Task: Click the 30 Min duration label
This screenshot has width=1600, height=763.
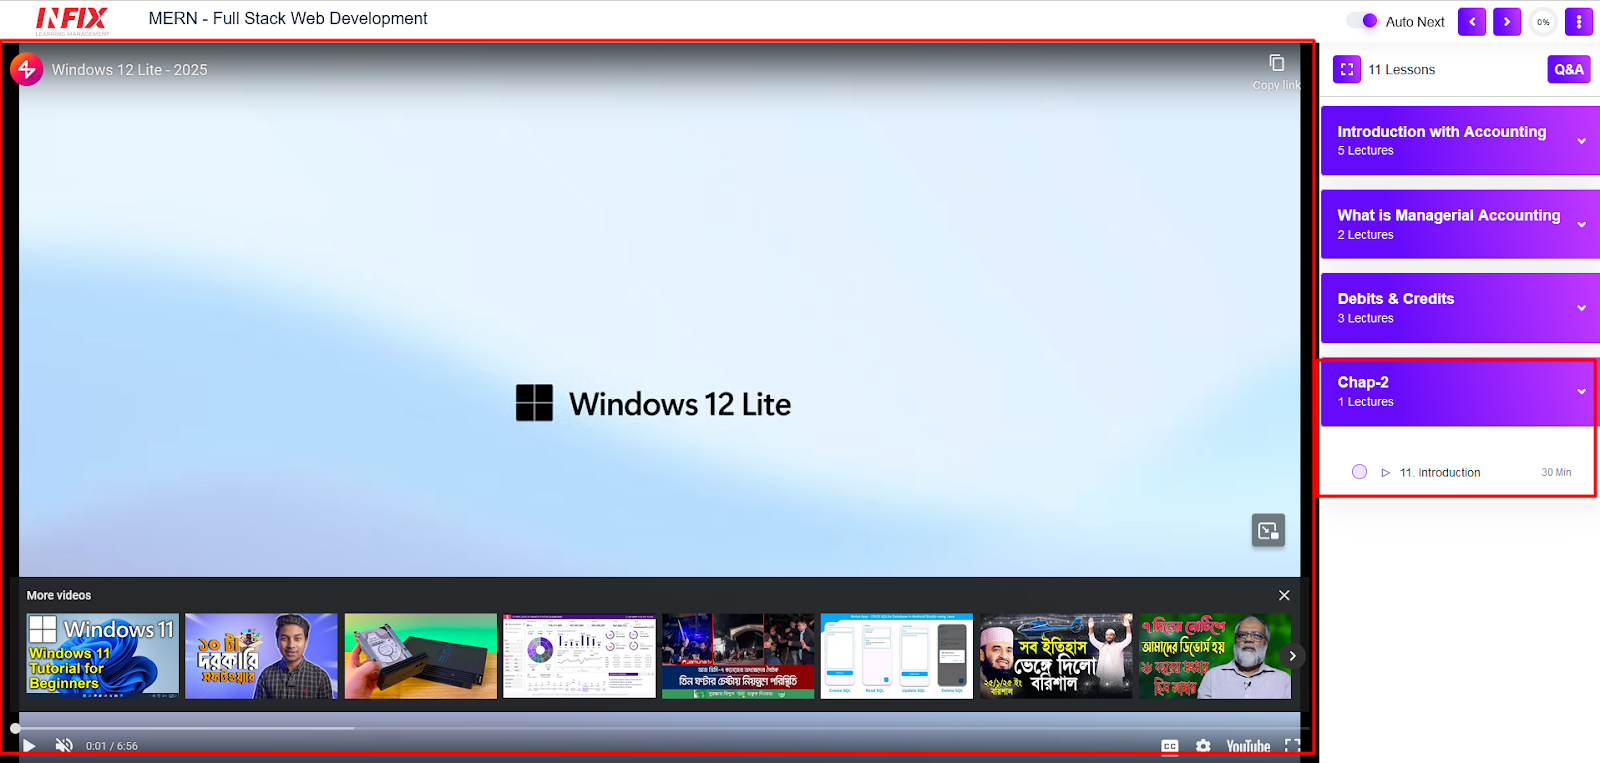Action: tap(1556, 473)
